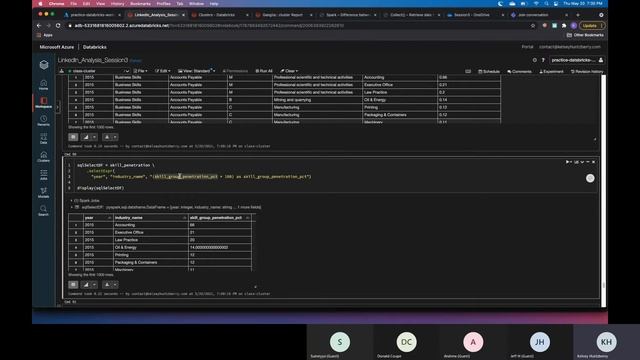The height and width of the screenshot is (360, 640).
Task: Go to Home in the sidebar
Action: coord(44,85)
